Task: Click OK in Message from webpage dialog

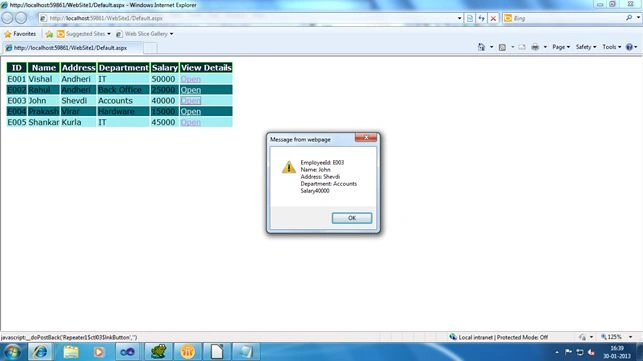Action: pos(352,218)
